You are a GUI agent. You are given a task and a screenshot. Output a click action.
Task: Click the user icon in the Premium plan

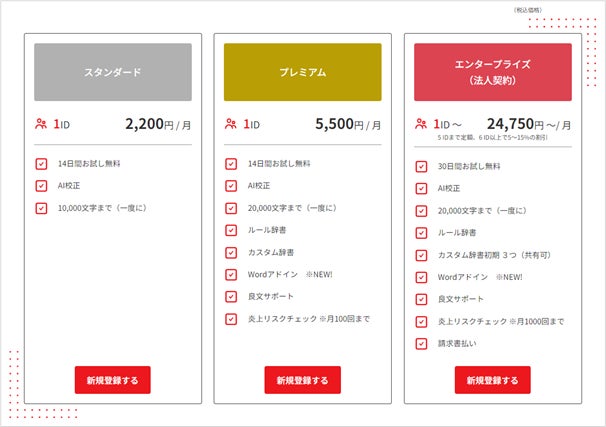click(x=231, y=125)
